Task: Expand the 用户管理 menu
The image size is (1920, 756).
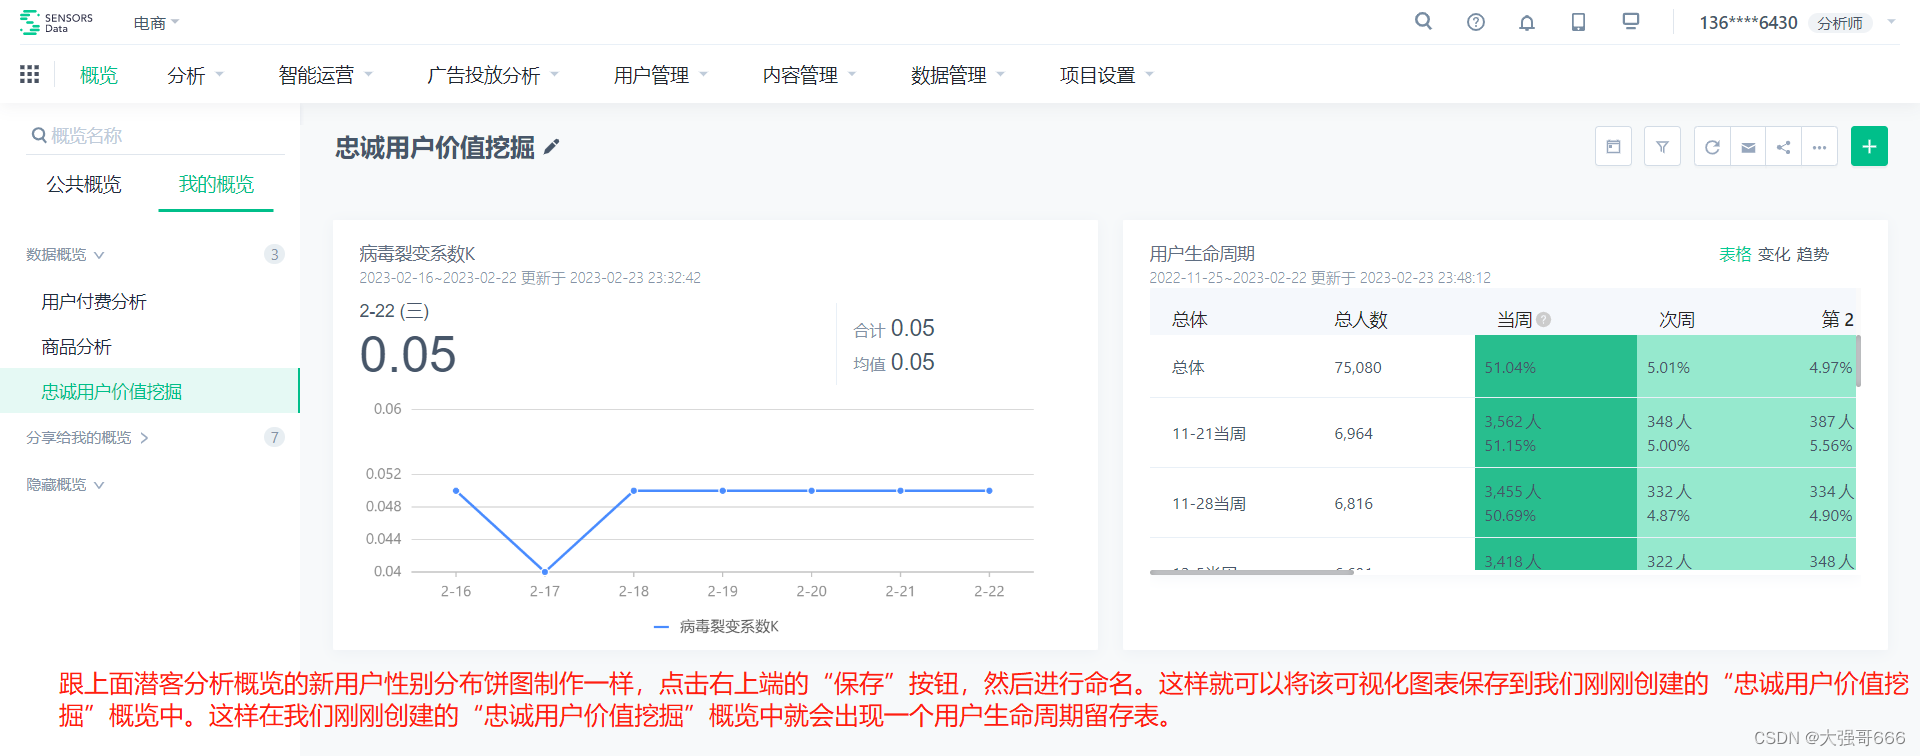Action: pyautogui.click(x=660, y=75)
